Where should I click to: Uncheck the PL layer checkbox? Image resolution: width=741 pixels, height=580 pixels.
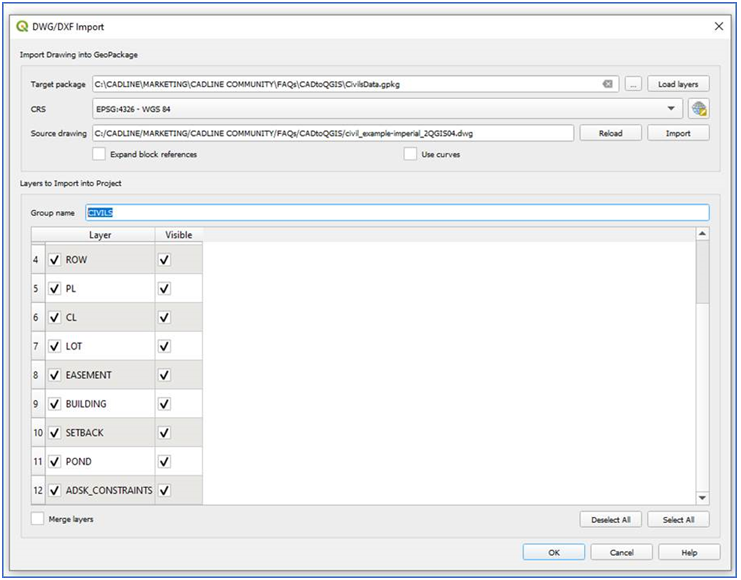click(55, 288)
